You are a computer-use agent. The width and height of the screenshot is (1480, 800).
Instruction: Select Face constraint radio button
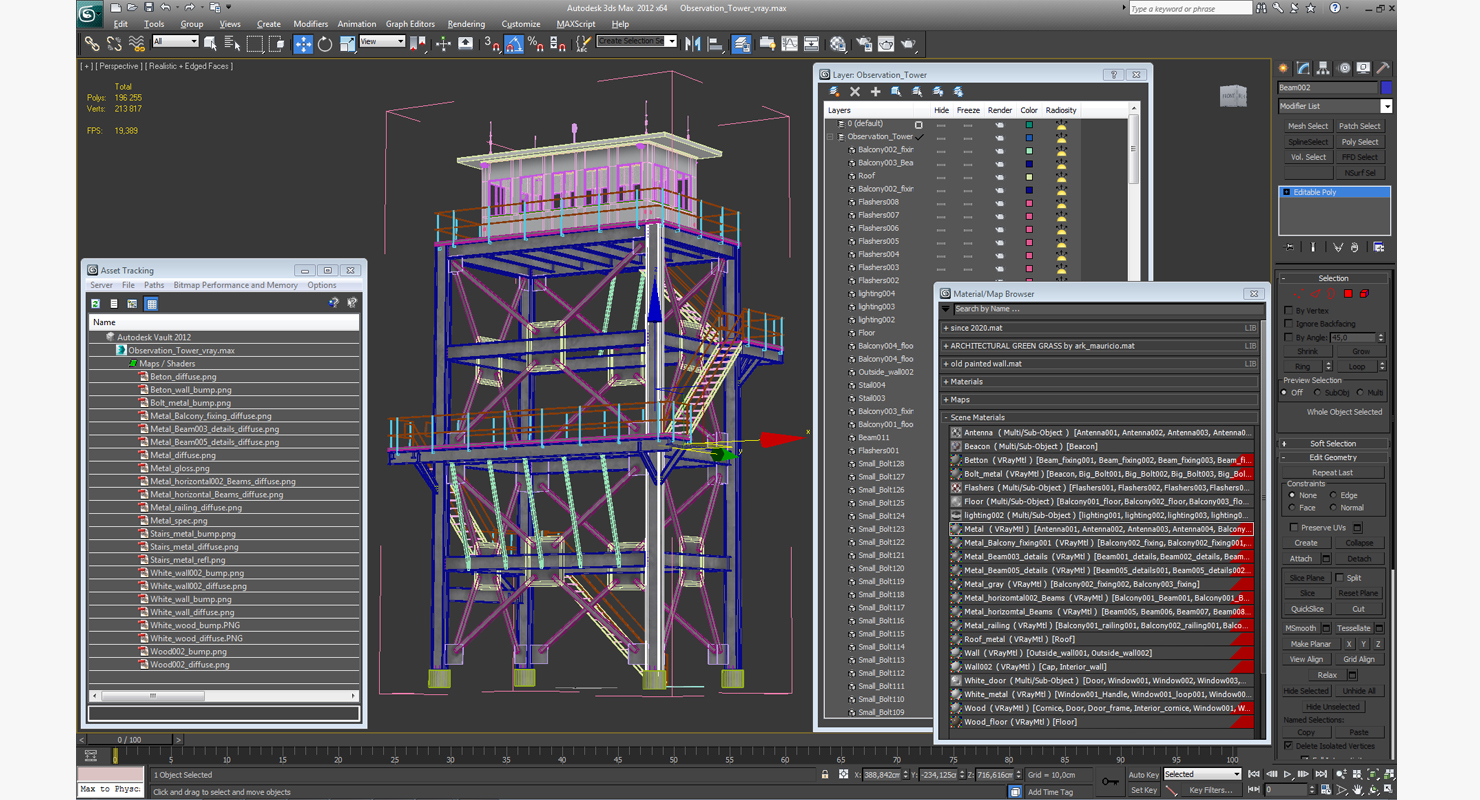pyautogui.click(x=1292, y=508)
